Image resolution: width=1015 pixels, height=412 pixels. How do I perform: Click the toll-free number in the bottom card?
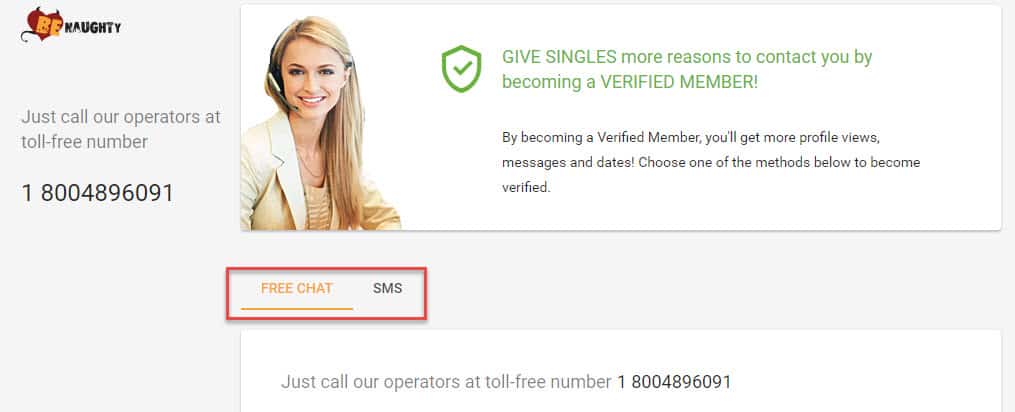(x=674, y=382)
